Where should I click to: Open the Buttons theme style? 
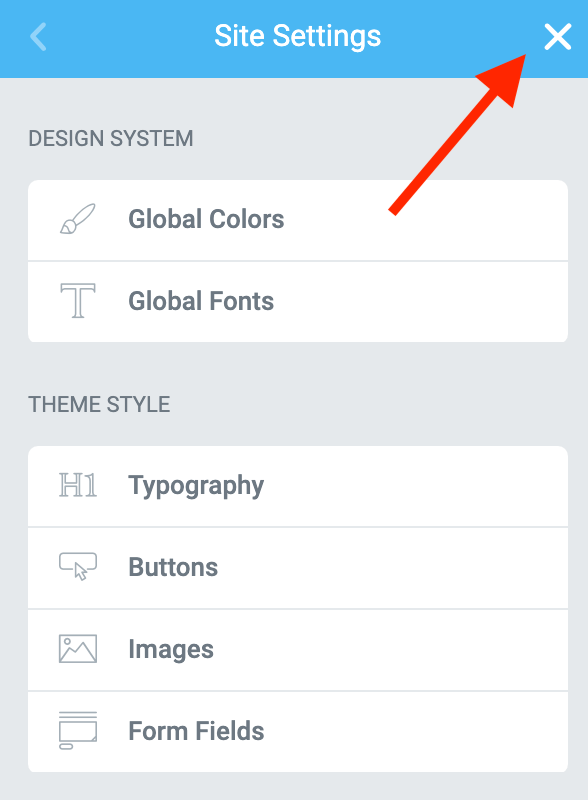(x=298, y=568)
